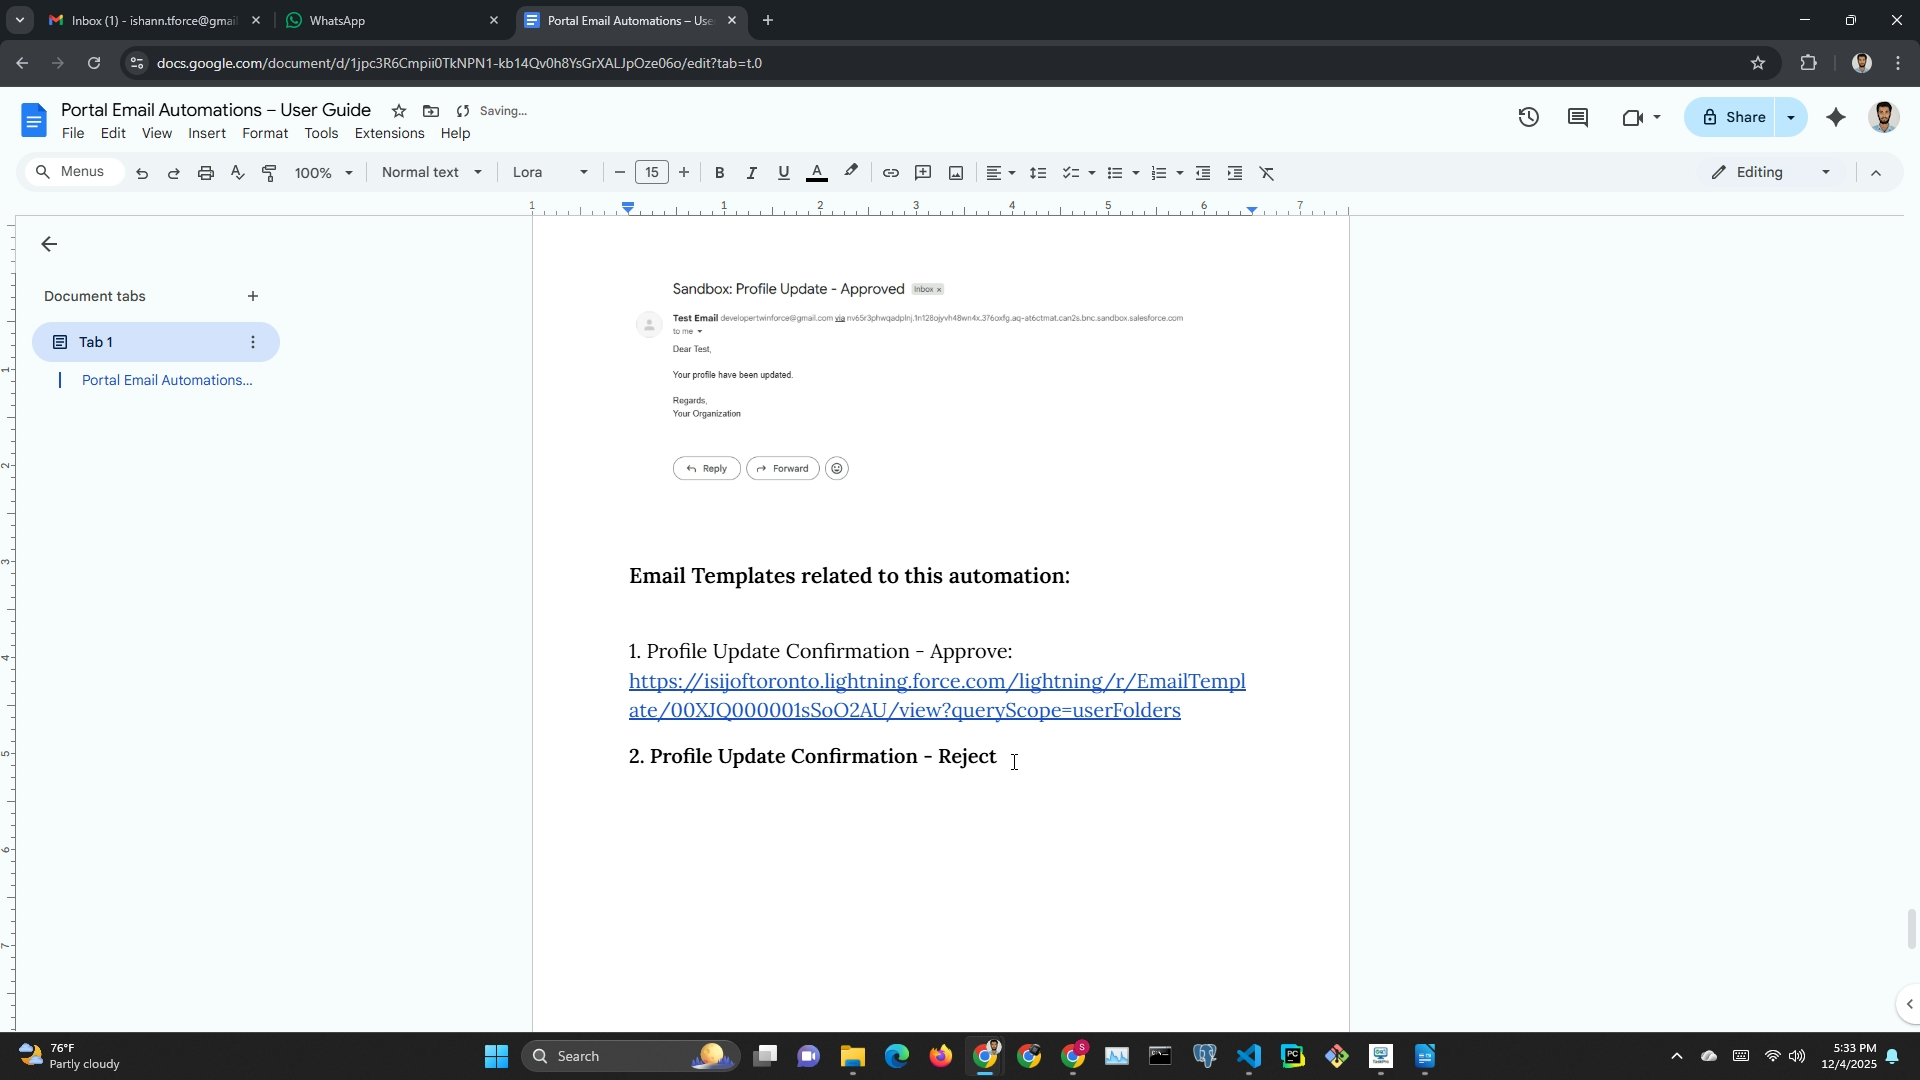
Task: Select the Paint format tool
Action: click(269, 173)
